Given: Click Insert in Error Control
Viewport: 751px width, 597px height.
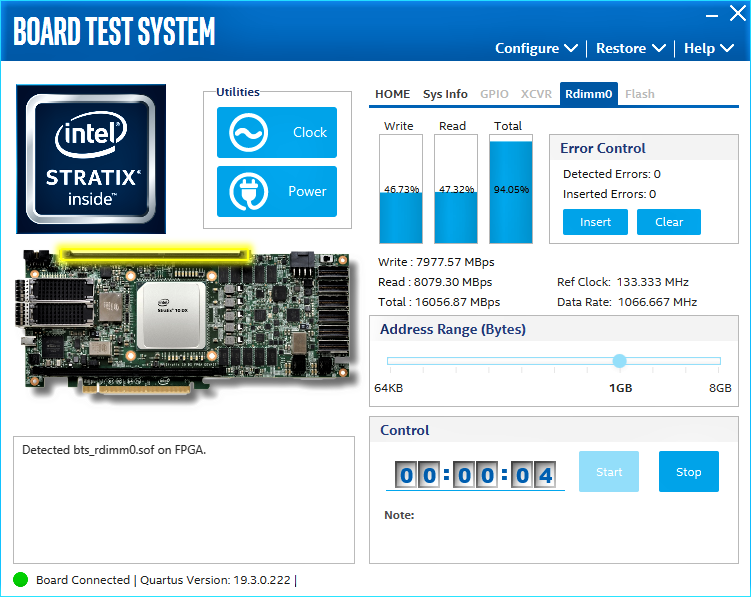Looking at the screenshot, I should [x=595, y=222].
